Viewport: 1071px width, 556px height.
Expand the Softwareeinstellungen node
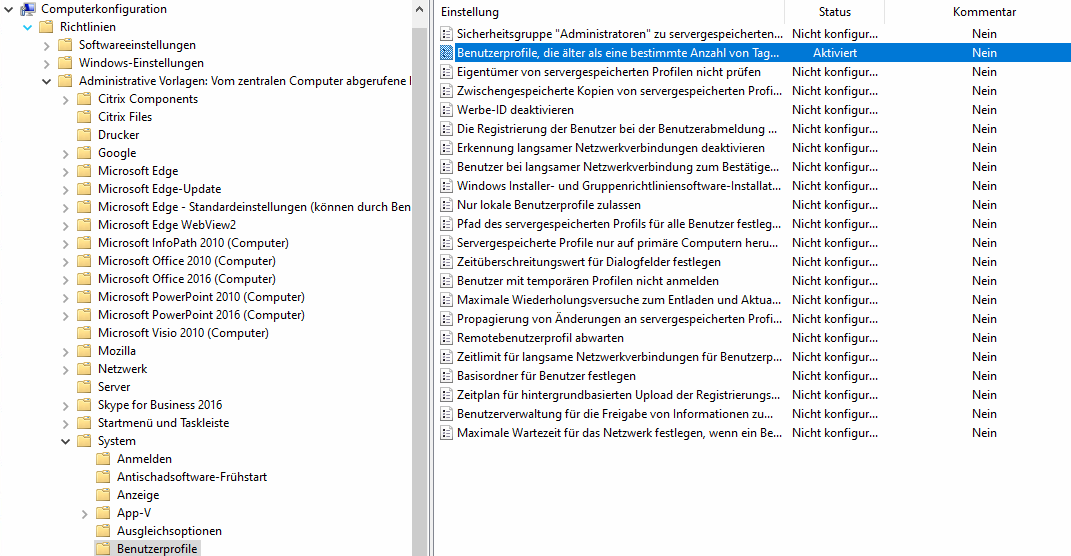coord(47,45)
